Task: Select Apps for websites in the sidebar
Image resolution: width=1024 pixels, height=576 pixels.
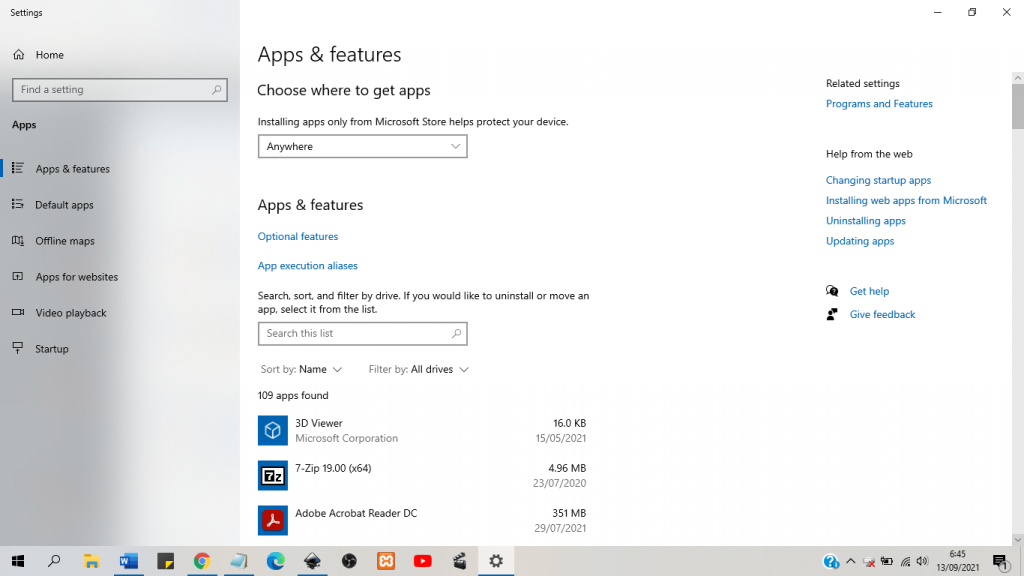Action: (76, 276)
